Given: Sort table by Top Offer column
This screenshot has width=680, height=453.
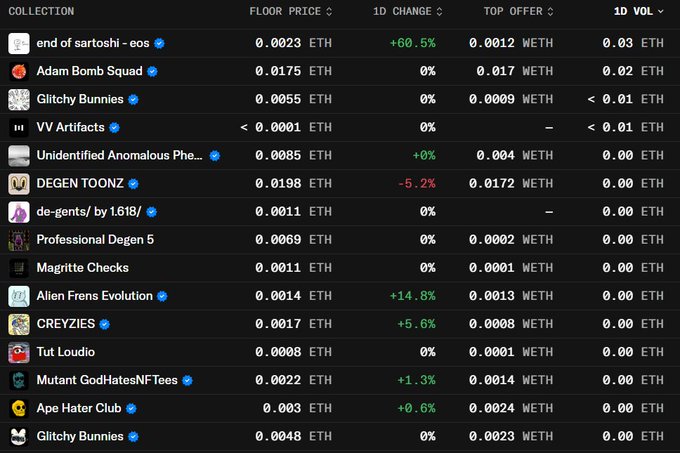Looking at the screenshot, I should pos(519,11).
